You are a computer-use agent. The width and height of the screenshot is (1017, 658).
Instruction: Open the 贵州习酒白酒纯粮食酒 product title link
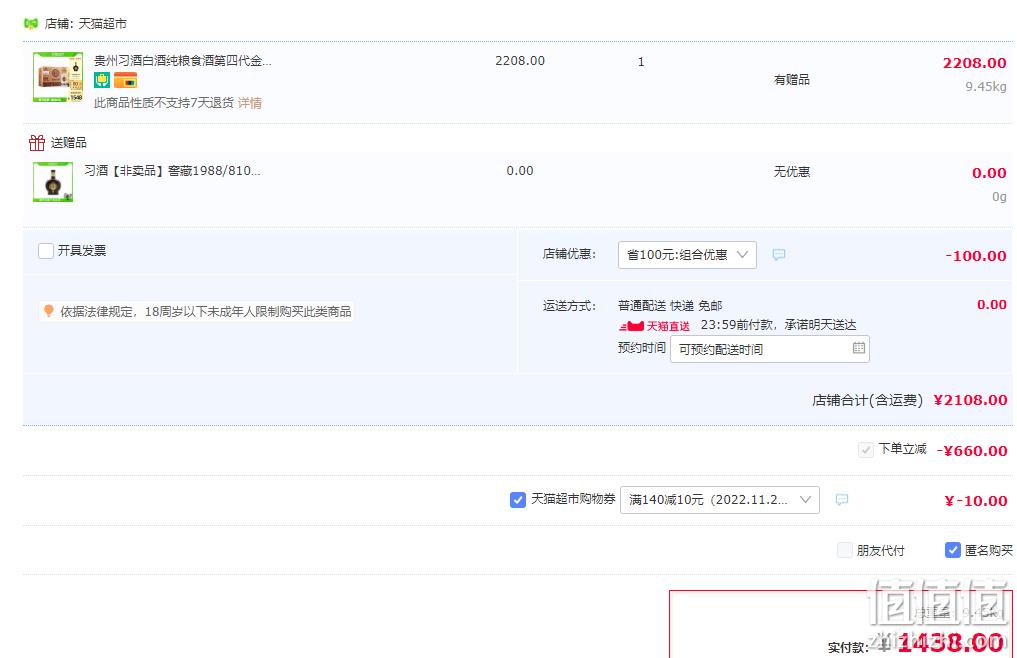(183, 61)
